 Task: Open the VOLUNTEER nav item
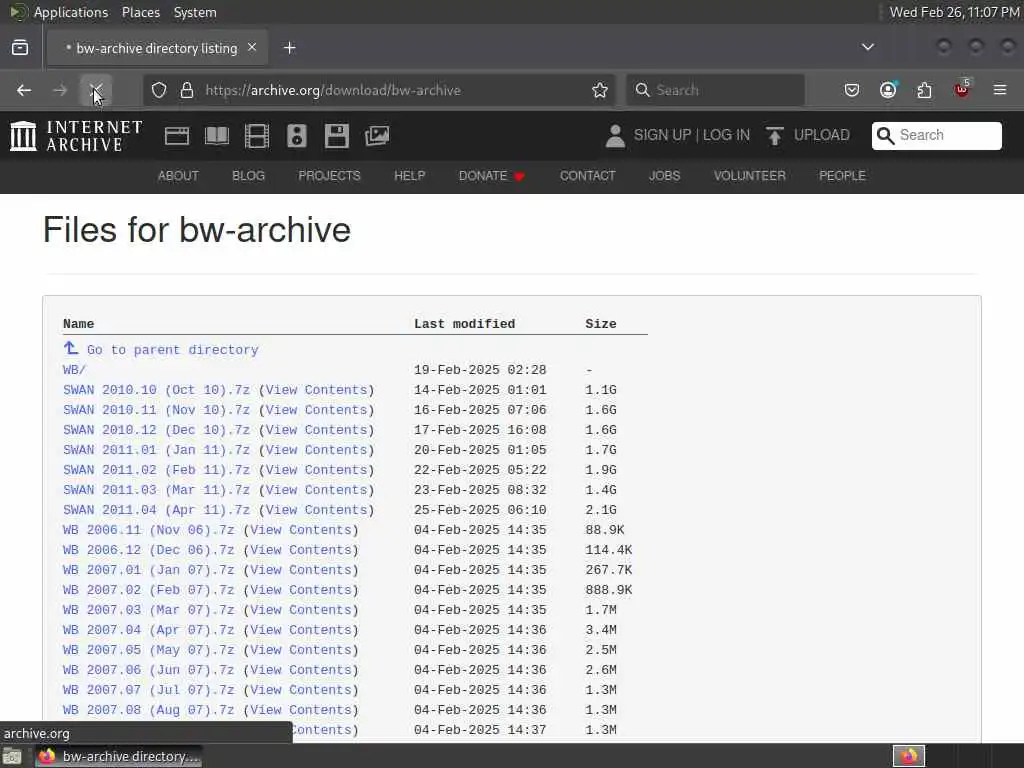click(x=750, y=176)
